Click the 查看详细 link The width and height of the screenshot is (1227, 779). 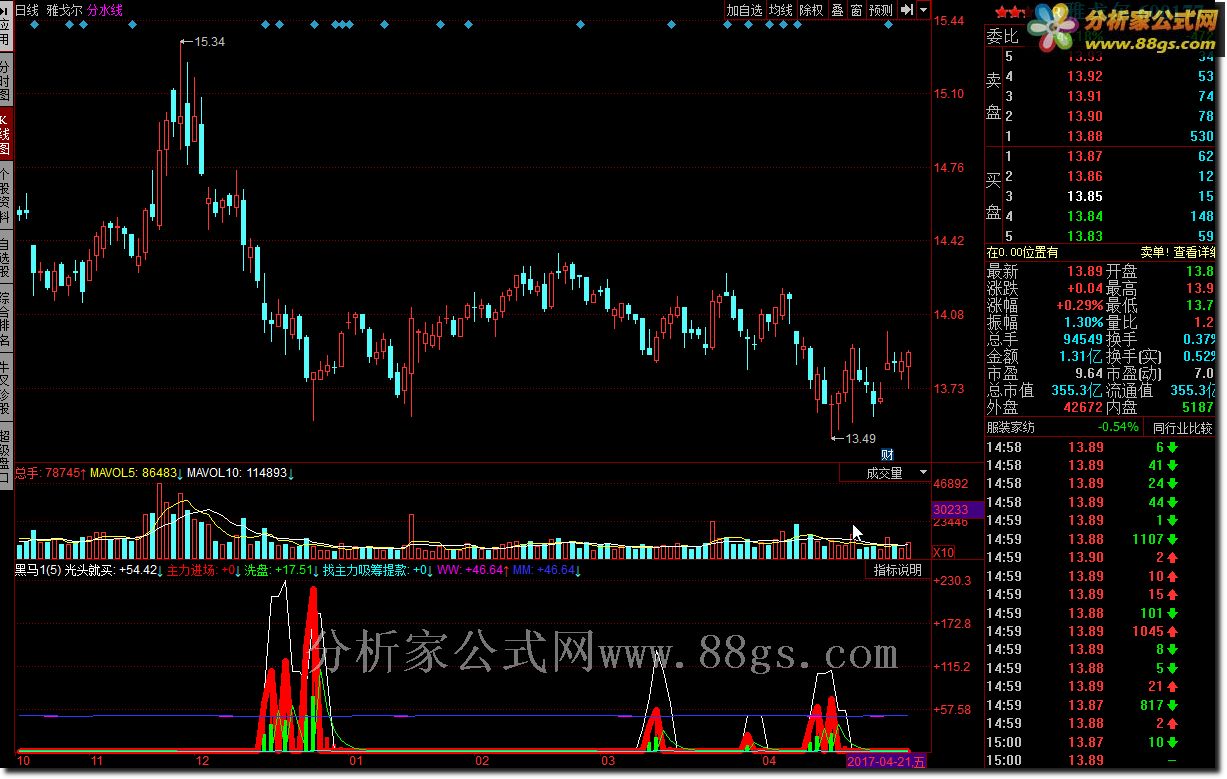click(1196, 253)
